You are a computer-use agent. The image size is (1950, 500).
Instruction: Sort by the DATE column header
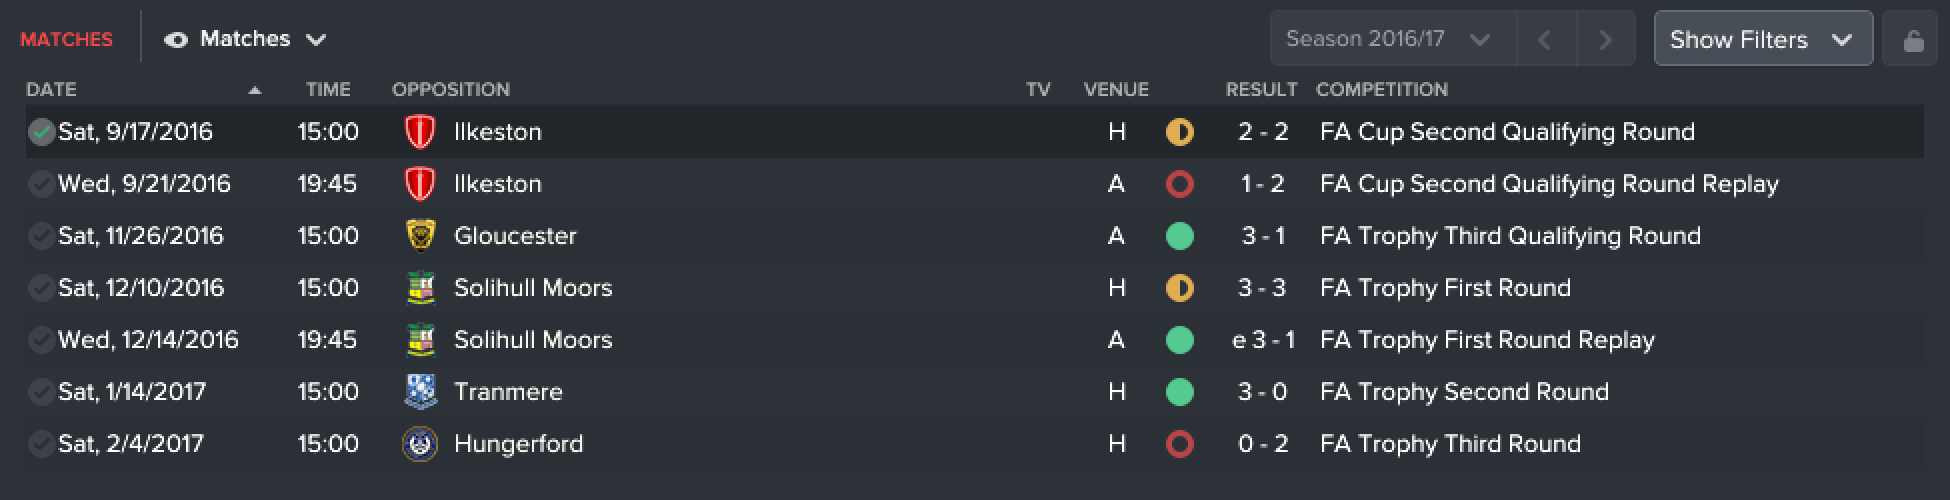coord(51,89)
